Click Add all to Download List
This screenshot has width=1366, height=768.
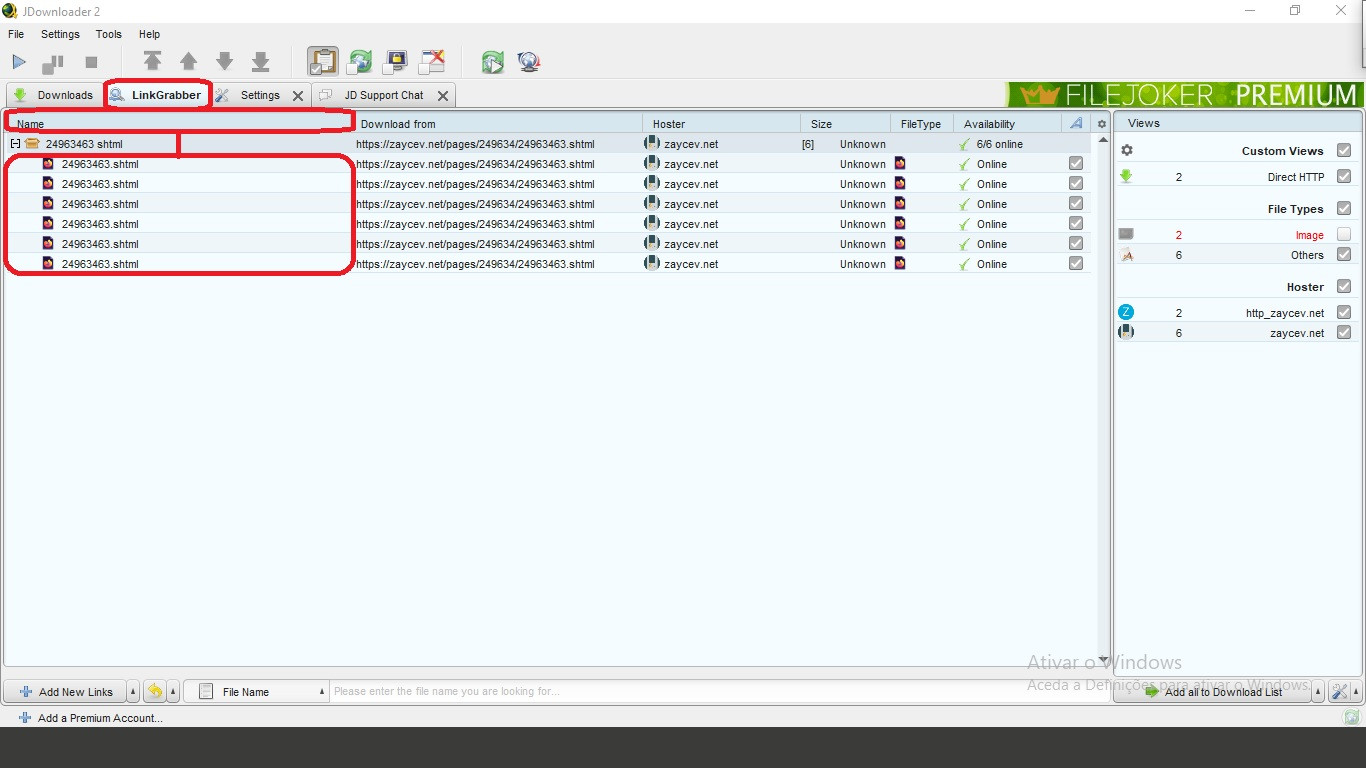point(1213,691)
